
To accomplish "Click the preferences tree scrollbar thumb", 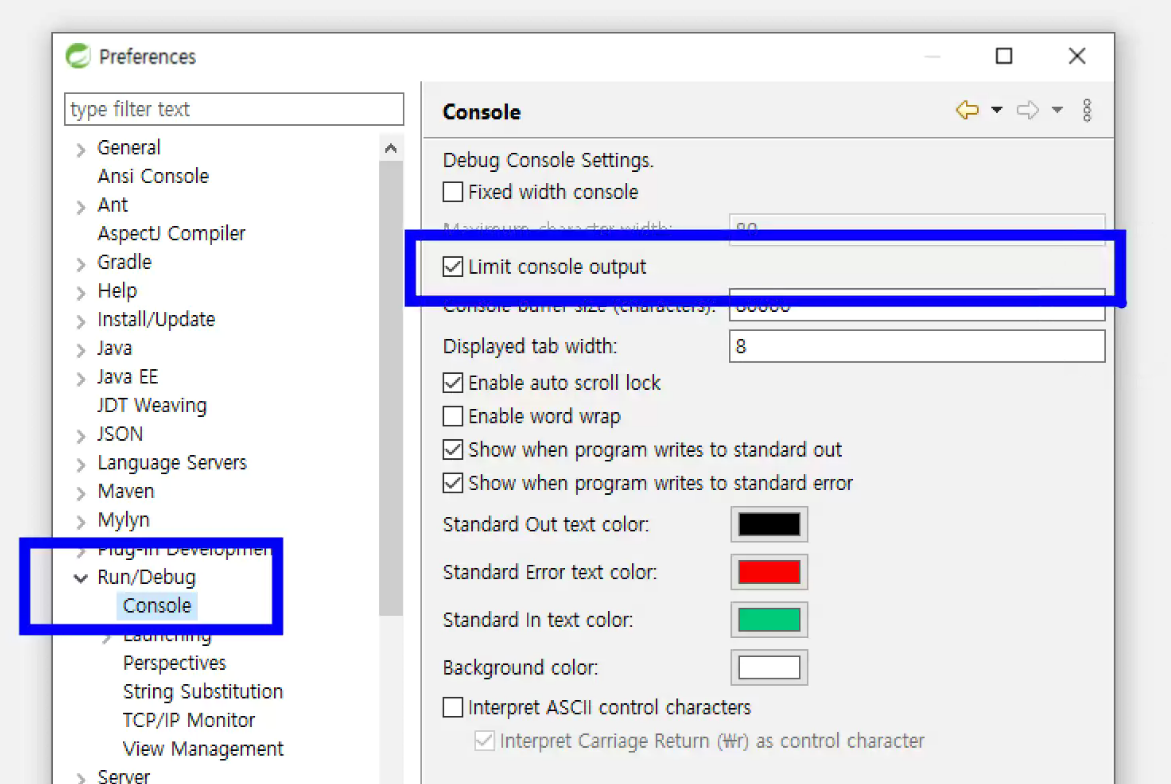I will 391,388.
